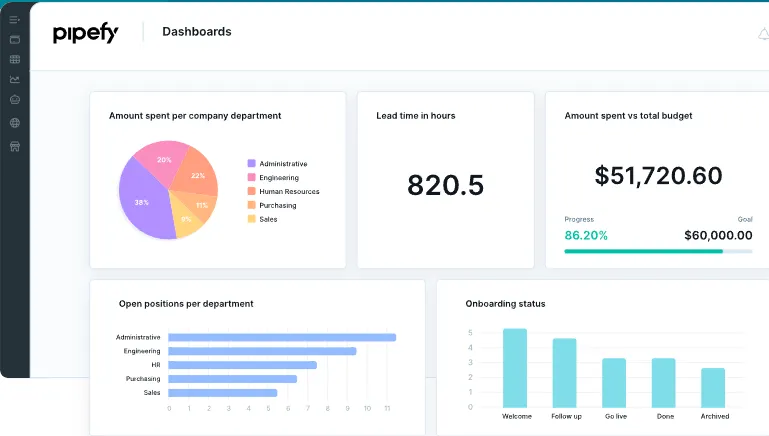This screenshot has width=769, height=436.
Task: Open the database table icon in sidebar
Action: (15, 59)
